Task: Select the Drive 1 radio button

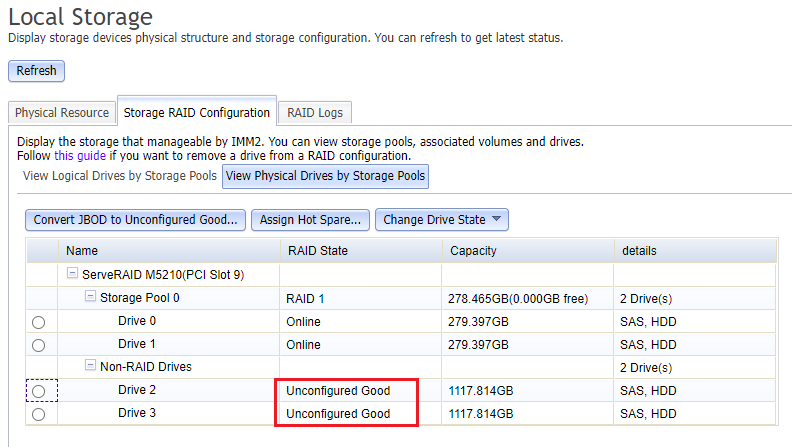Action: pyautogui.click(x=39, y=345)
